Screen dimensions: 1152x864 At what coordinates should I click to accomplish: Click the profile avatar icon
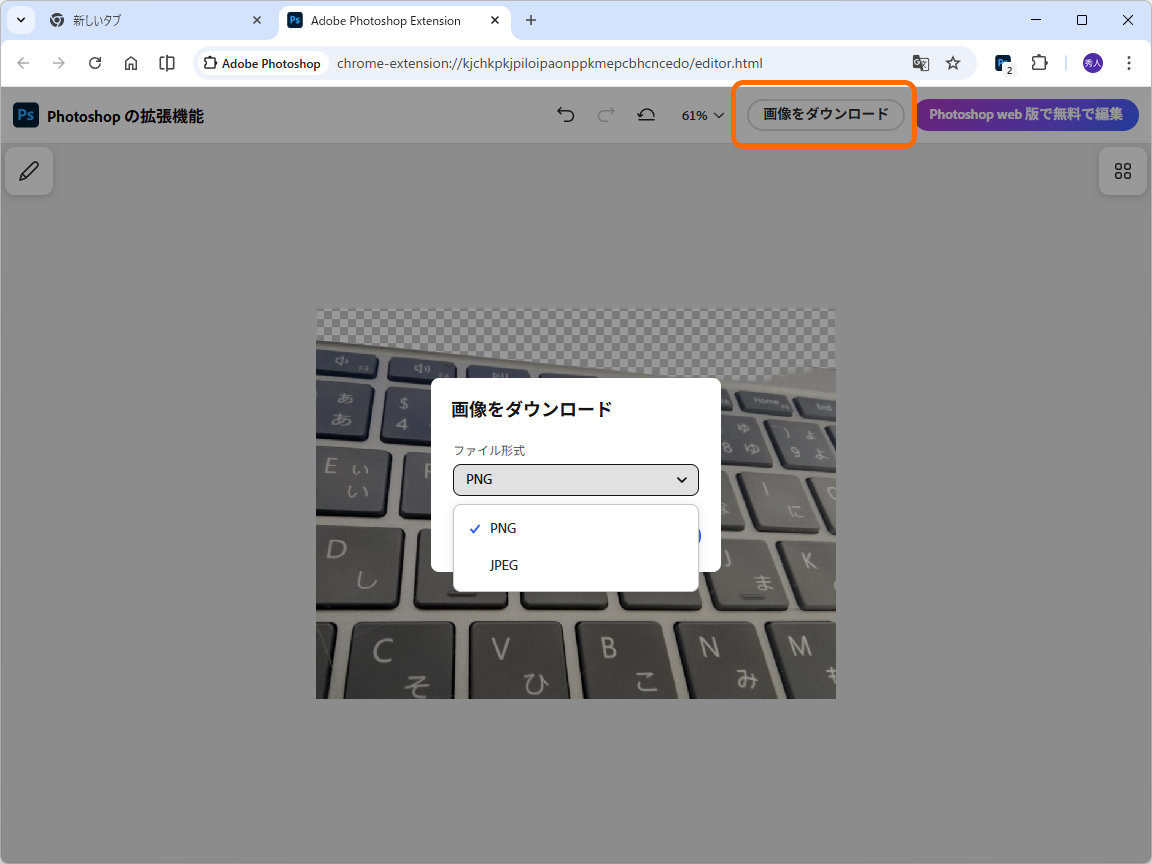click(x=1092, y=62)
